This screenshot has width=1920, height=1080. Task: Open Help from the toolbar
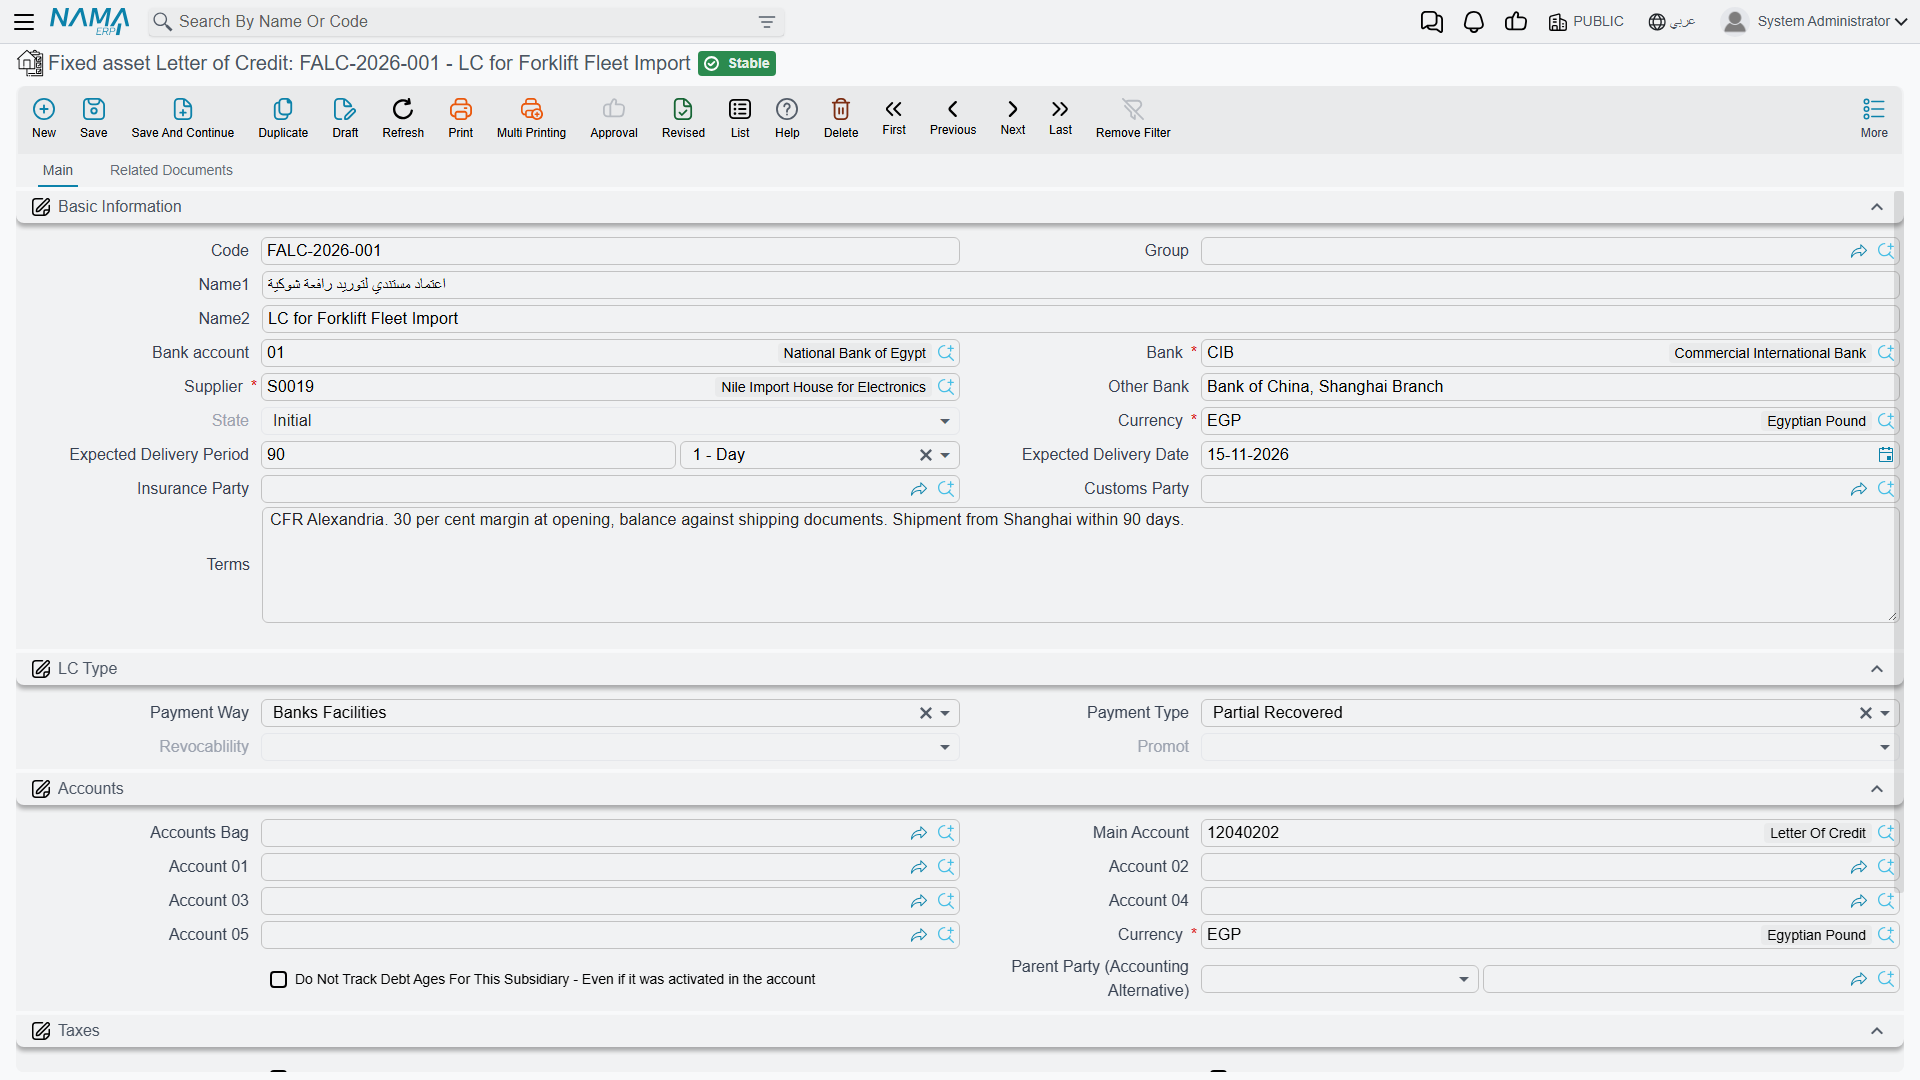click(787, 117)
